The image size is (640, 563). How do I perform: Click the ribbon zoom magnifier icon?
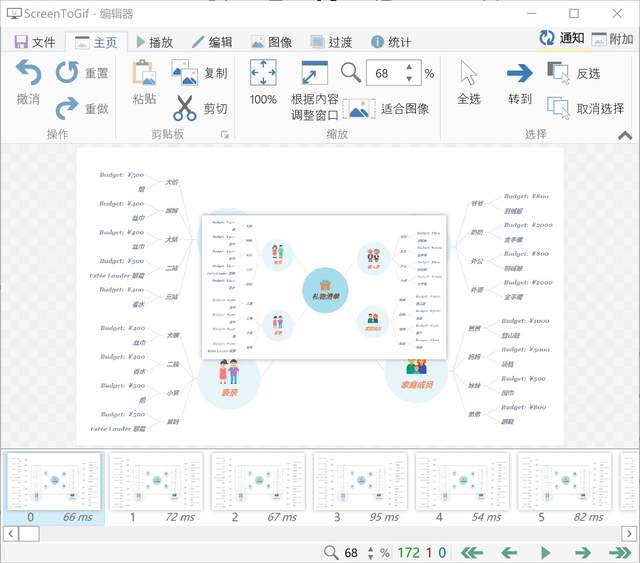coord(351,73)
